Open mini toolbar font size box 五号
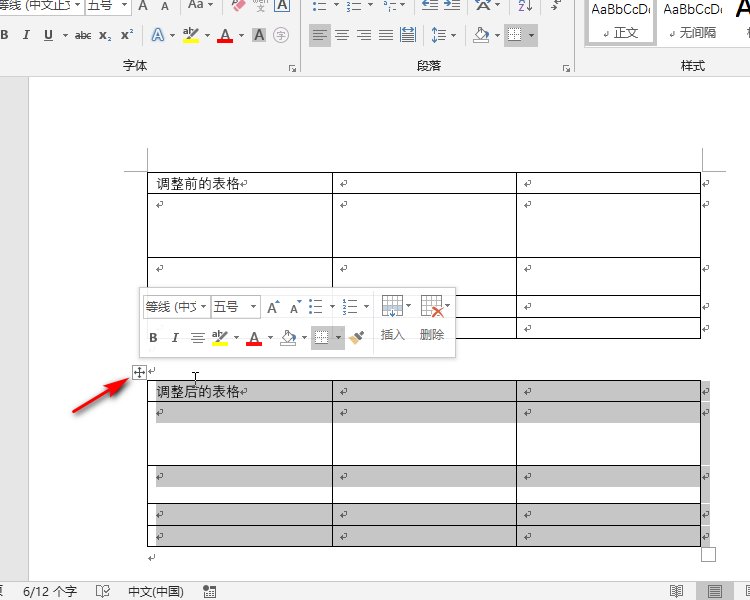Image resolution: width=750 pixels, height=600 pixels. click(x=236, y=306)
